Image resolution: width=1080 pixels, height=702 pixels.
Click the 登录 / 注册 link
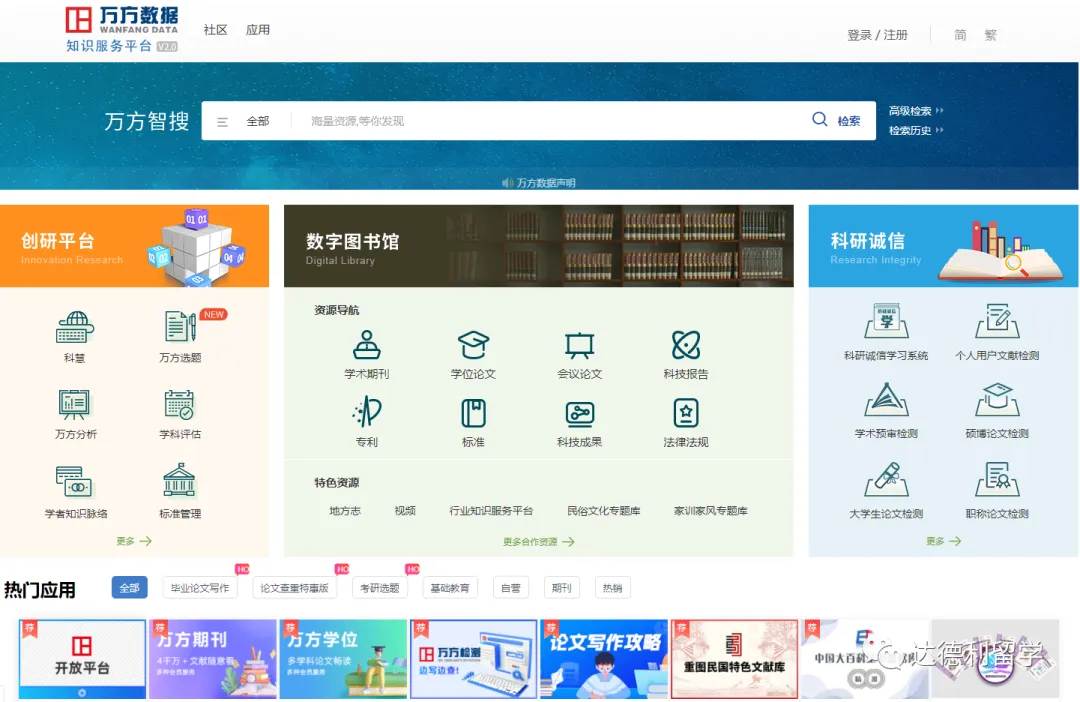[878, 34]
